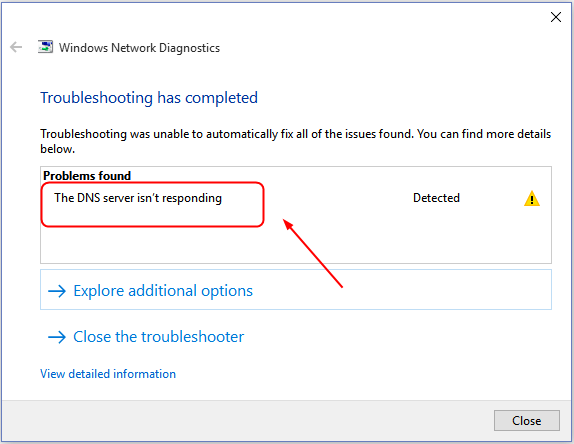This screenshot has width=574, height=444.
Task: Click the arrow icon beside Explore additional options
Action: tap(57, 291)
